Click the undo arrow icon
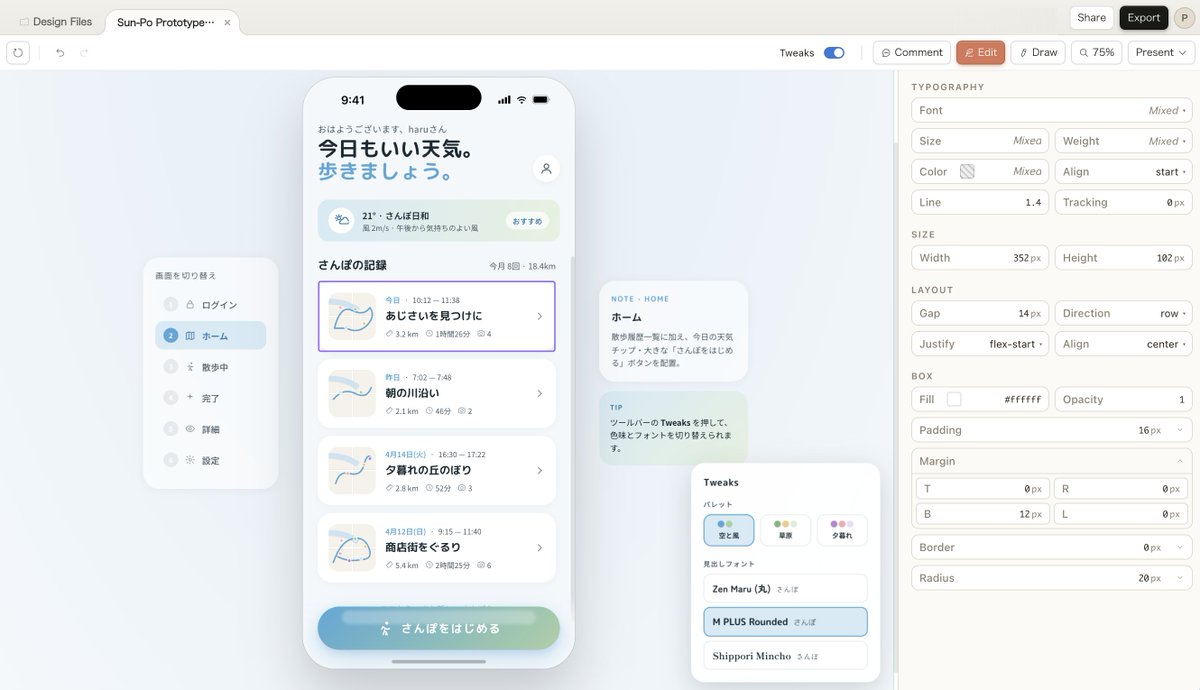Image resolution: width=1200 pixels, height=690 pixels. 59,51
